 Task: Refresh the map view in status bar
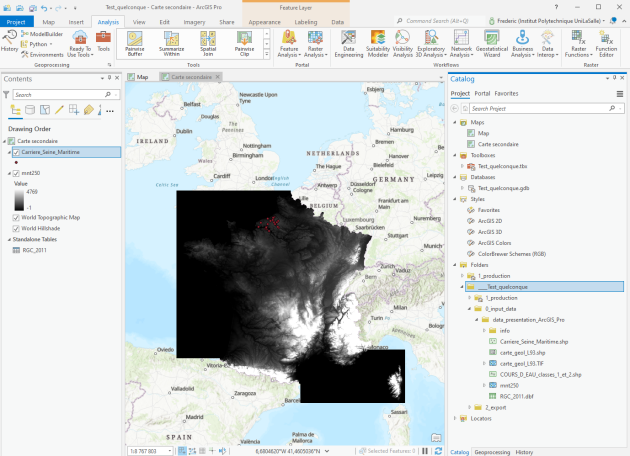tap(438, 451)
